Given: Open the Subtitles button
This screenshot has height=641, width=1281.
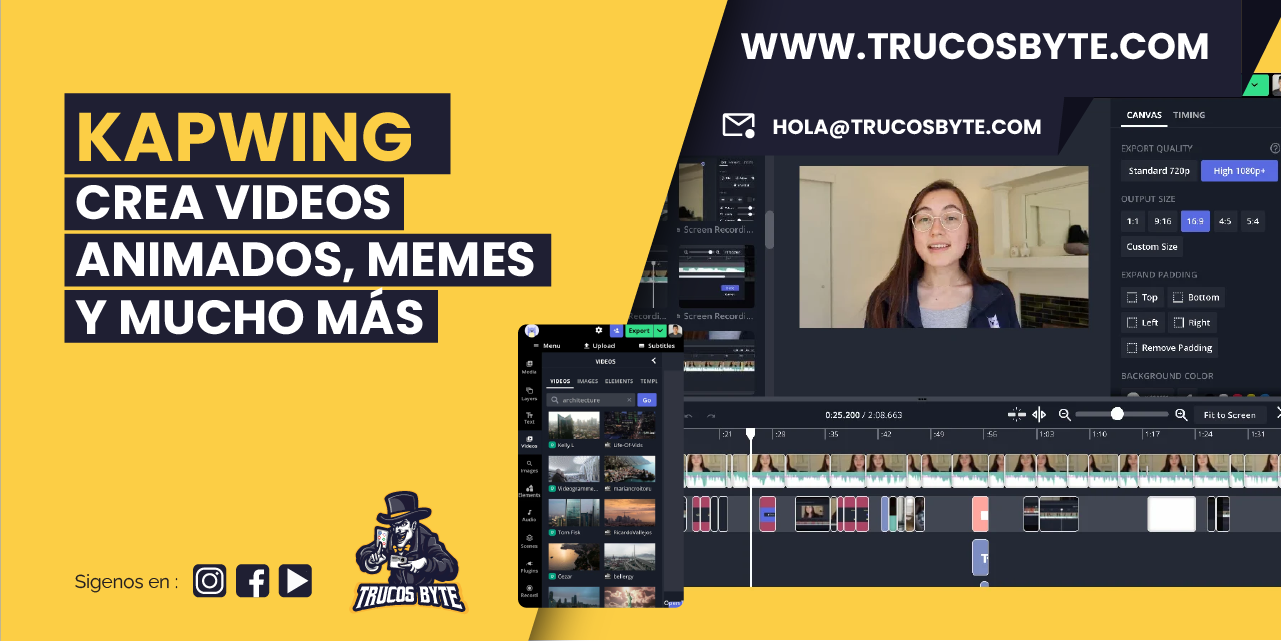Looking at the screenshot, I should coord(656,346).
